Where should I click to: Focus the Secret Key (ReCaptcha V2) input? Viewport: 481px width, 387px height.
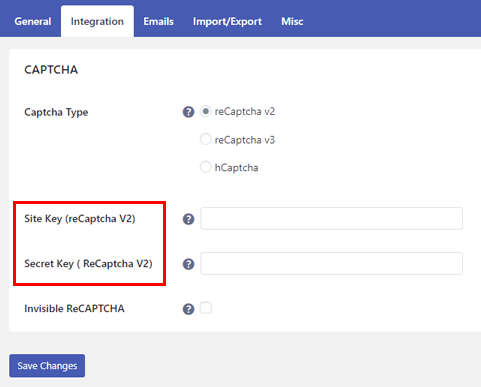(331, 264)
